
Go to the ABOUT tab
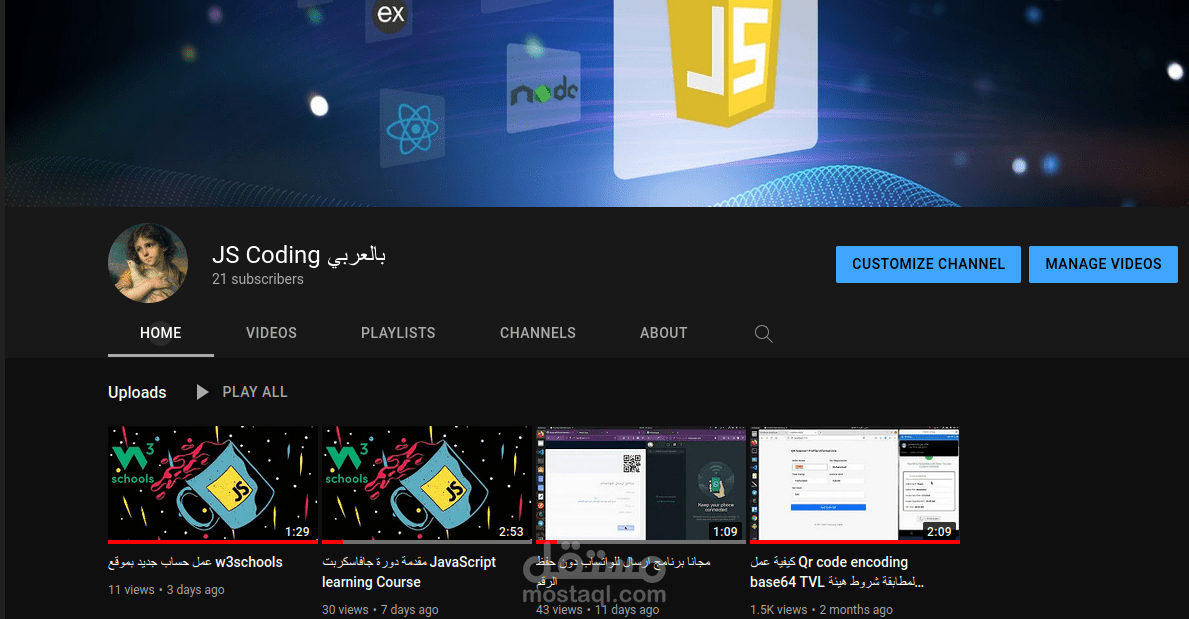pyautogui.click(x=664, y=333)
